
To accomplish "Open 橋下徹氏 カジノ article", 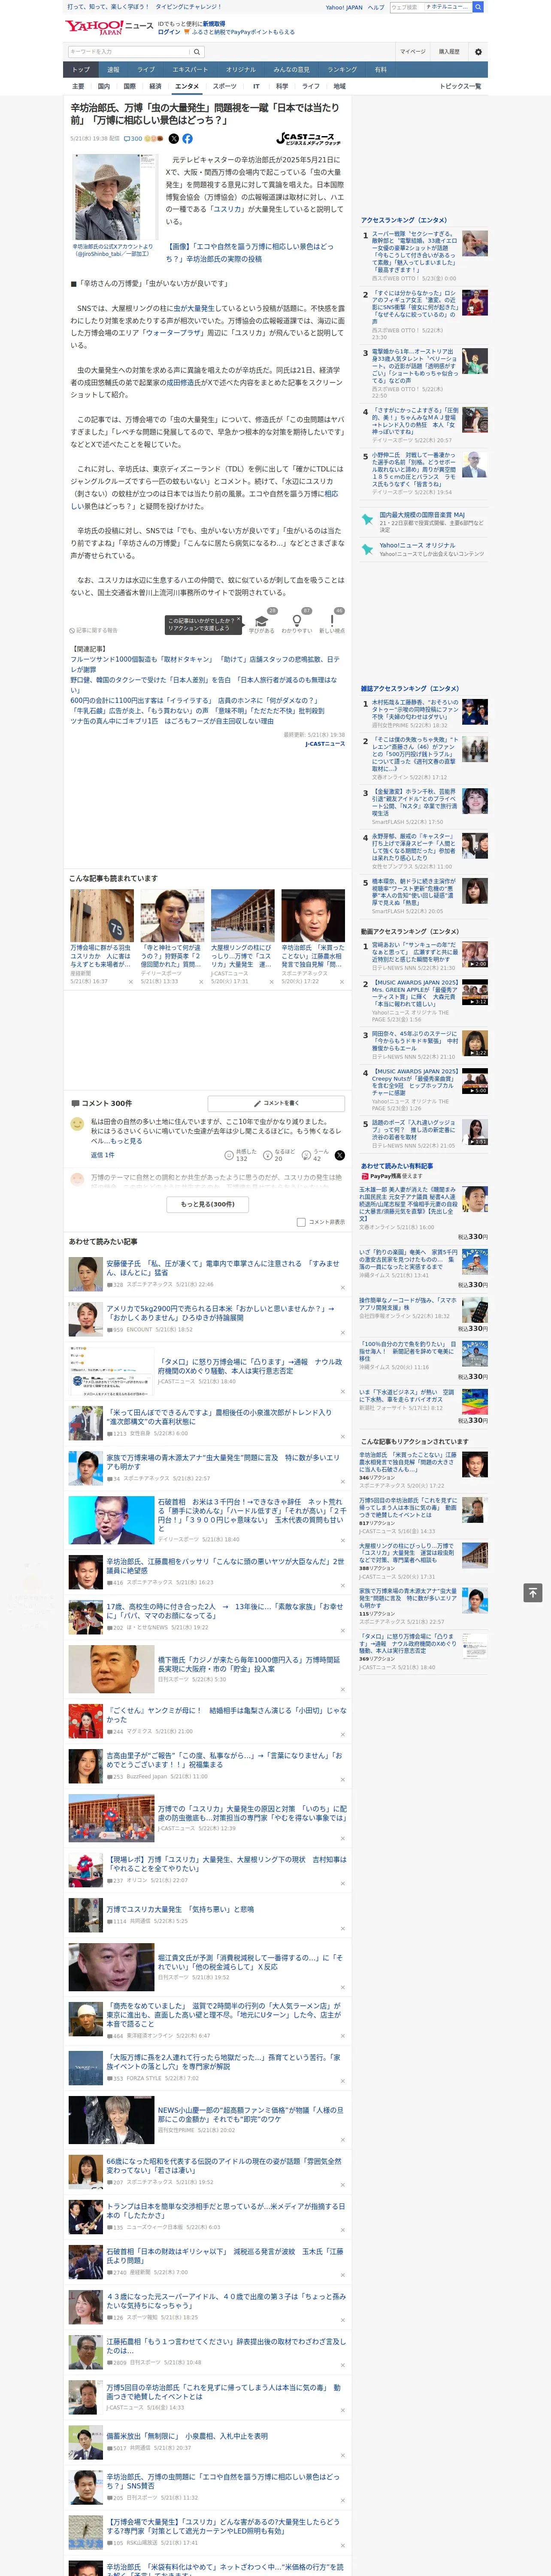I will coord(249,1664).
